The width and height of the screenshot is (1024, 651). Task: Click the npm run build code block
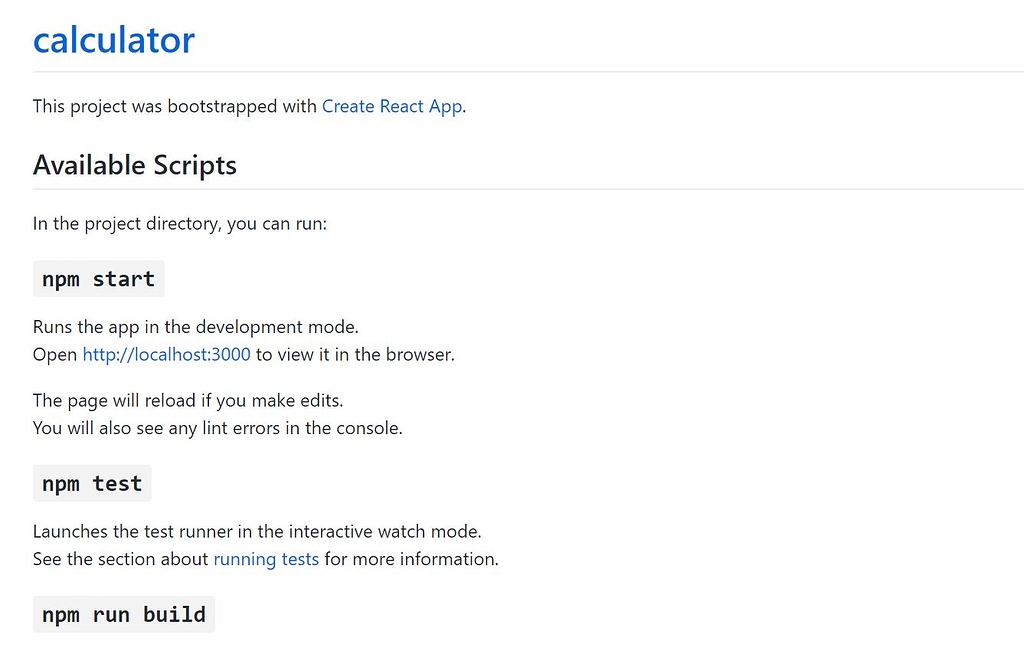[123, 613]
